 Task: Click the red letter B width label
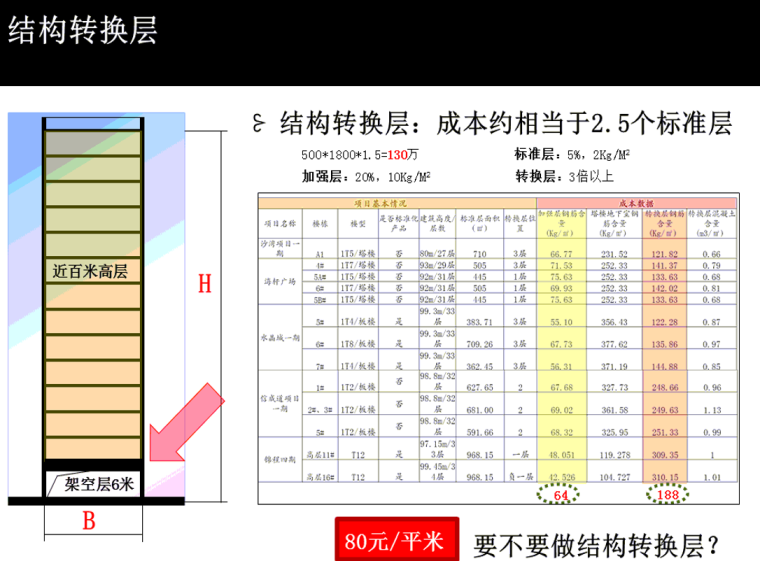click(88, 521)
